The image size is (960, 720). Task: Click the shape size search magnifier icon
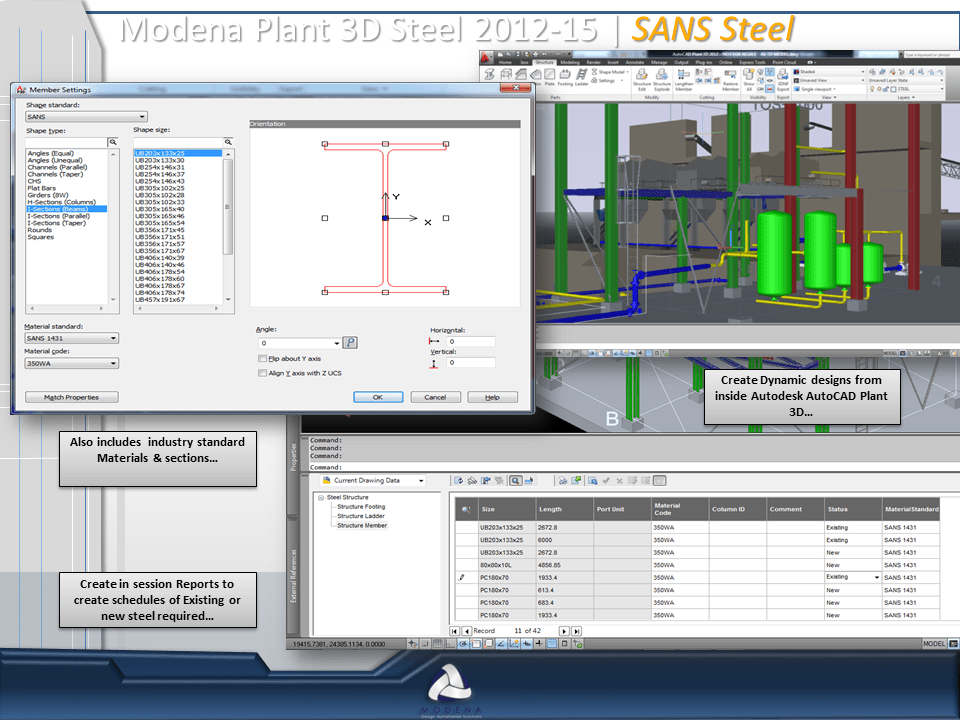coord(228,142)
